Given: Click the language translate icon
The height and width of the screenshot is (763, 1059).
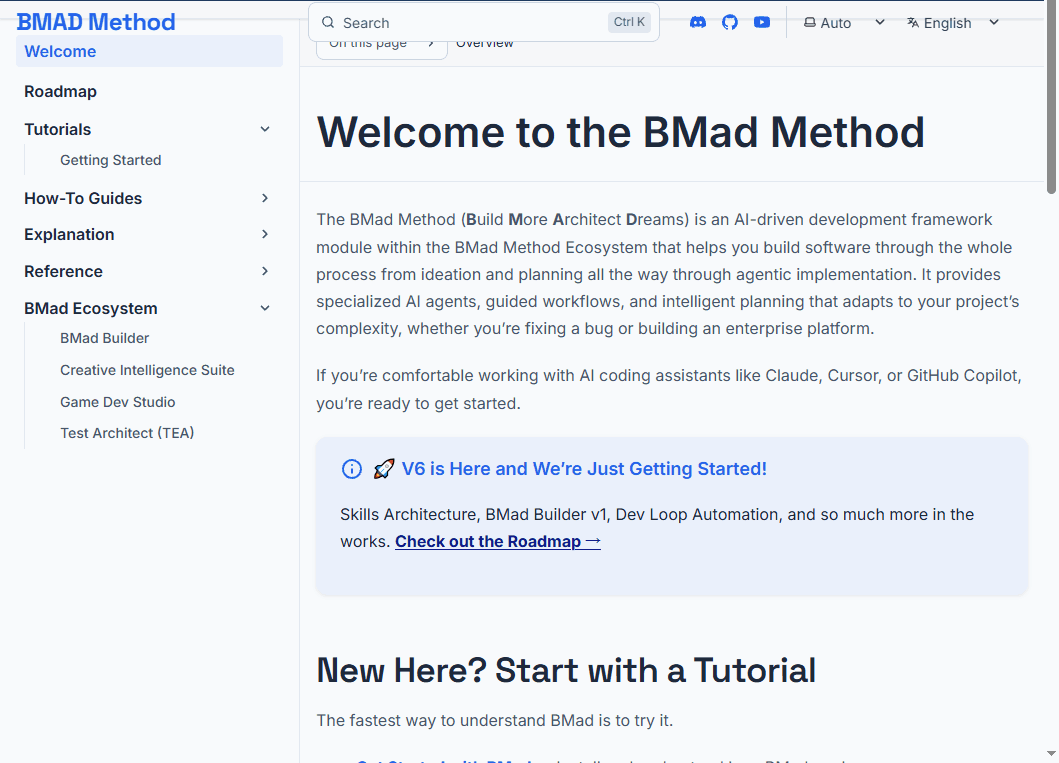Looking at the screenshot, I should 913,22.
